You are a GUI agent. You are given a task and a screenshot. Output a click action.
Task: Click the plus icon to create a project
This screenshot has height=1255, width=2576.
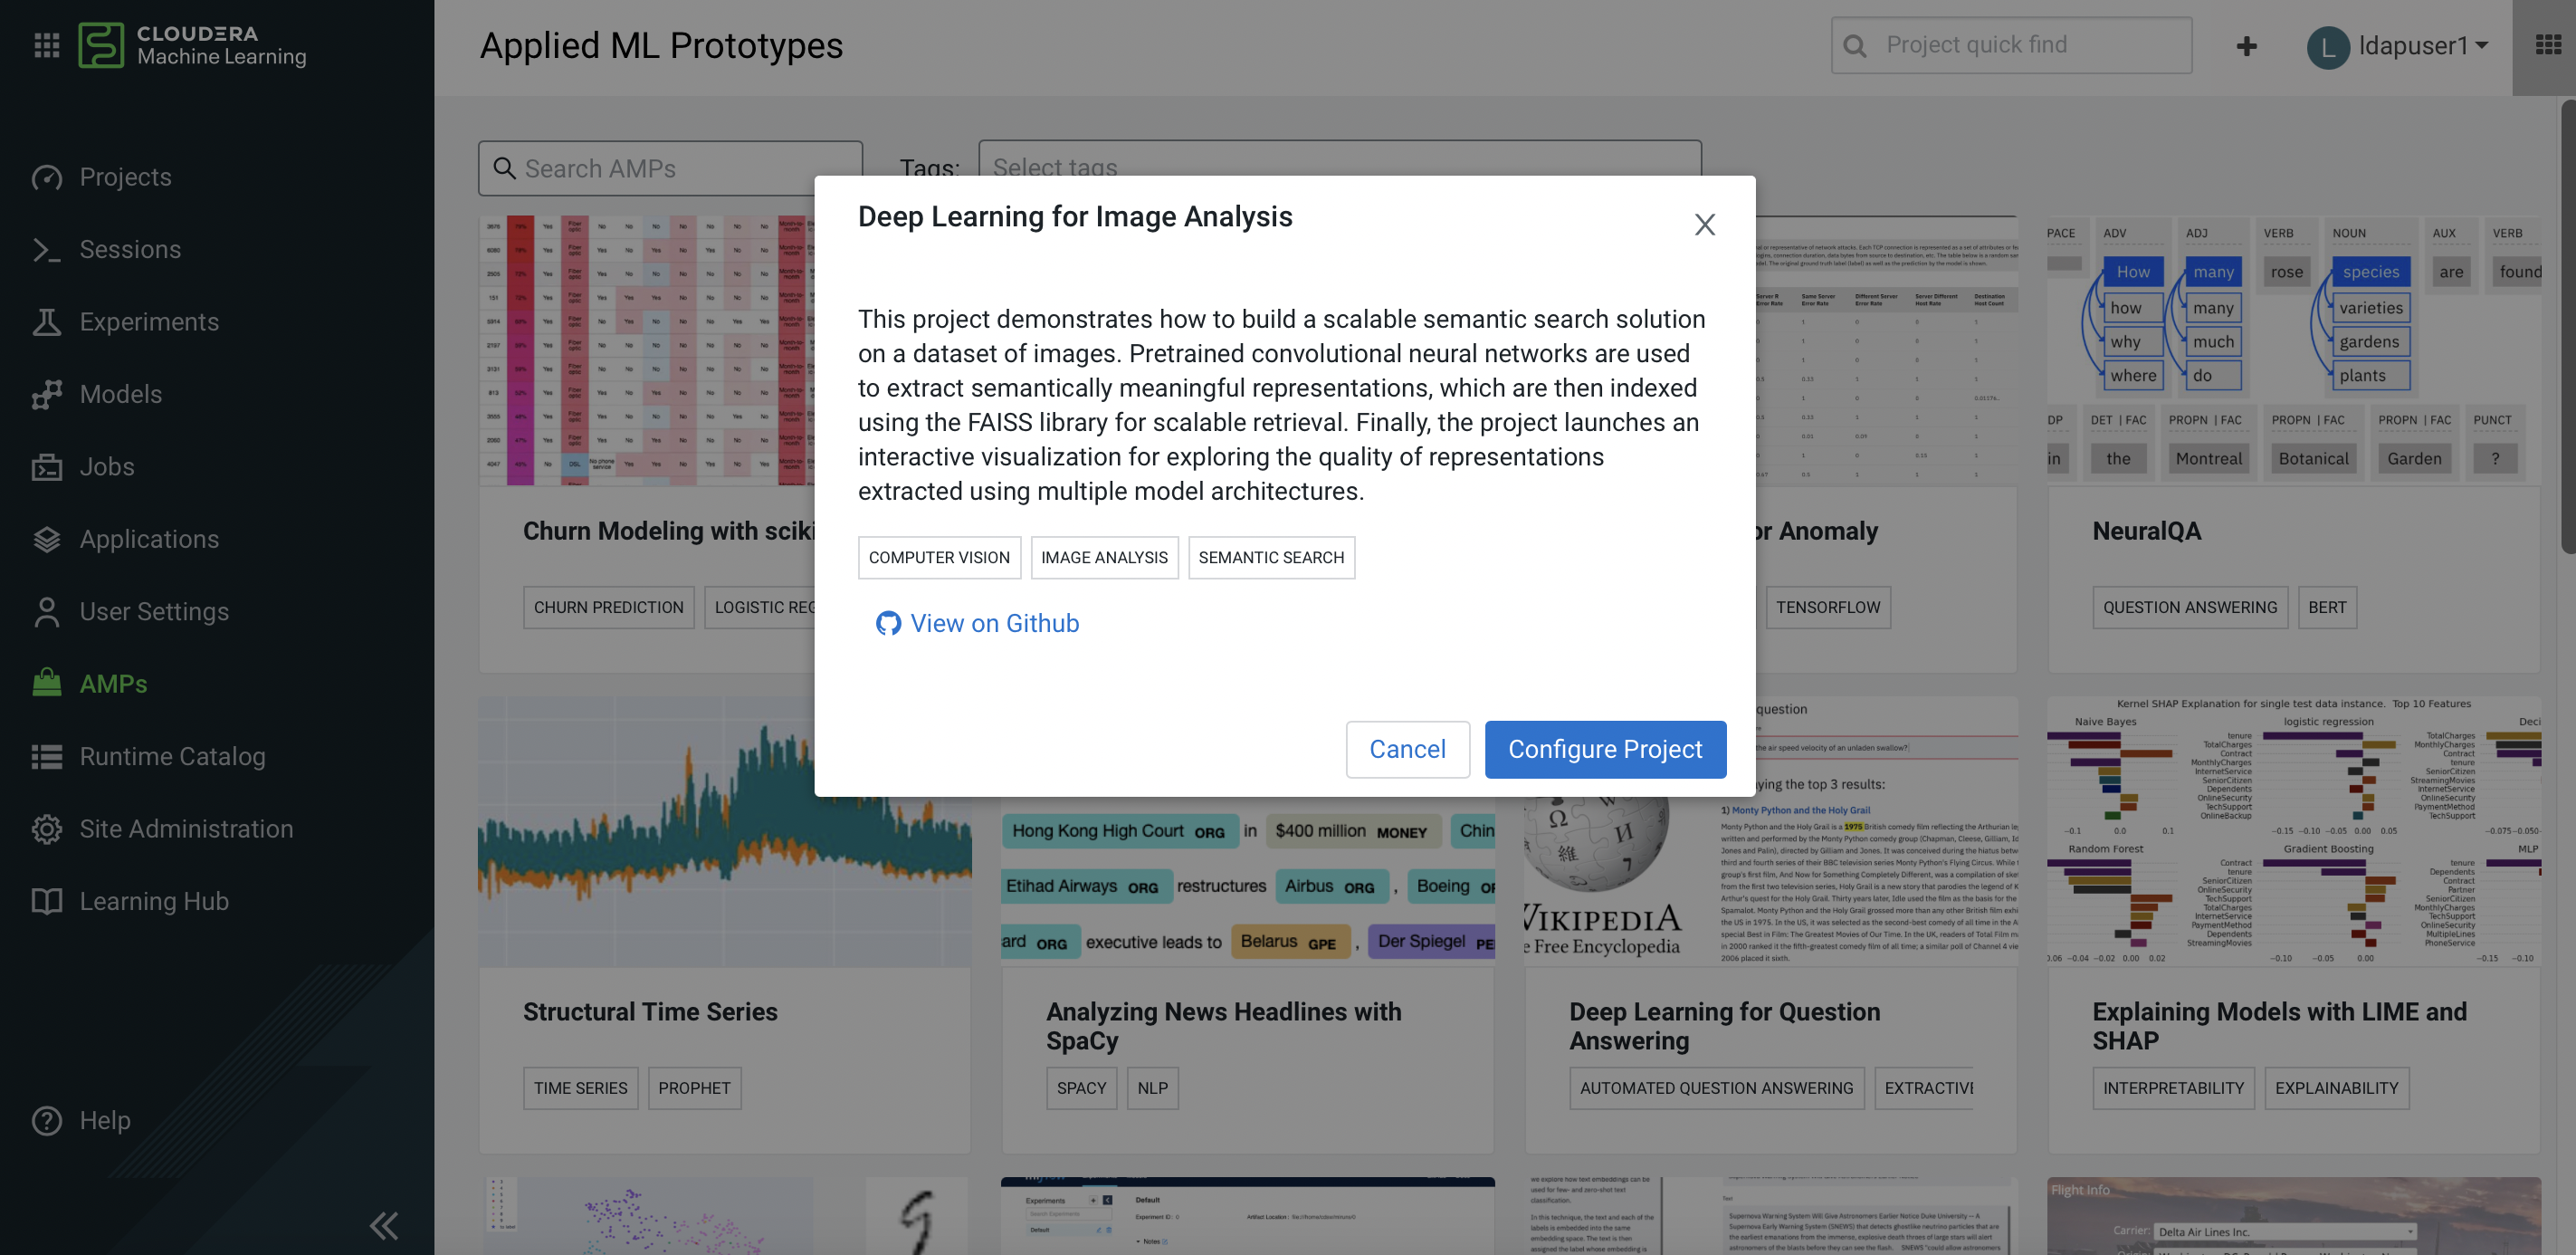tap(2246, 46)
